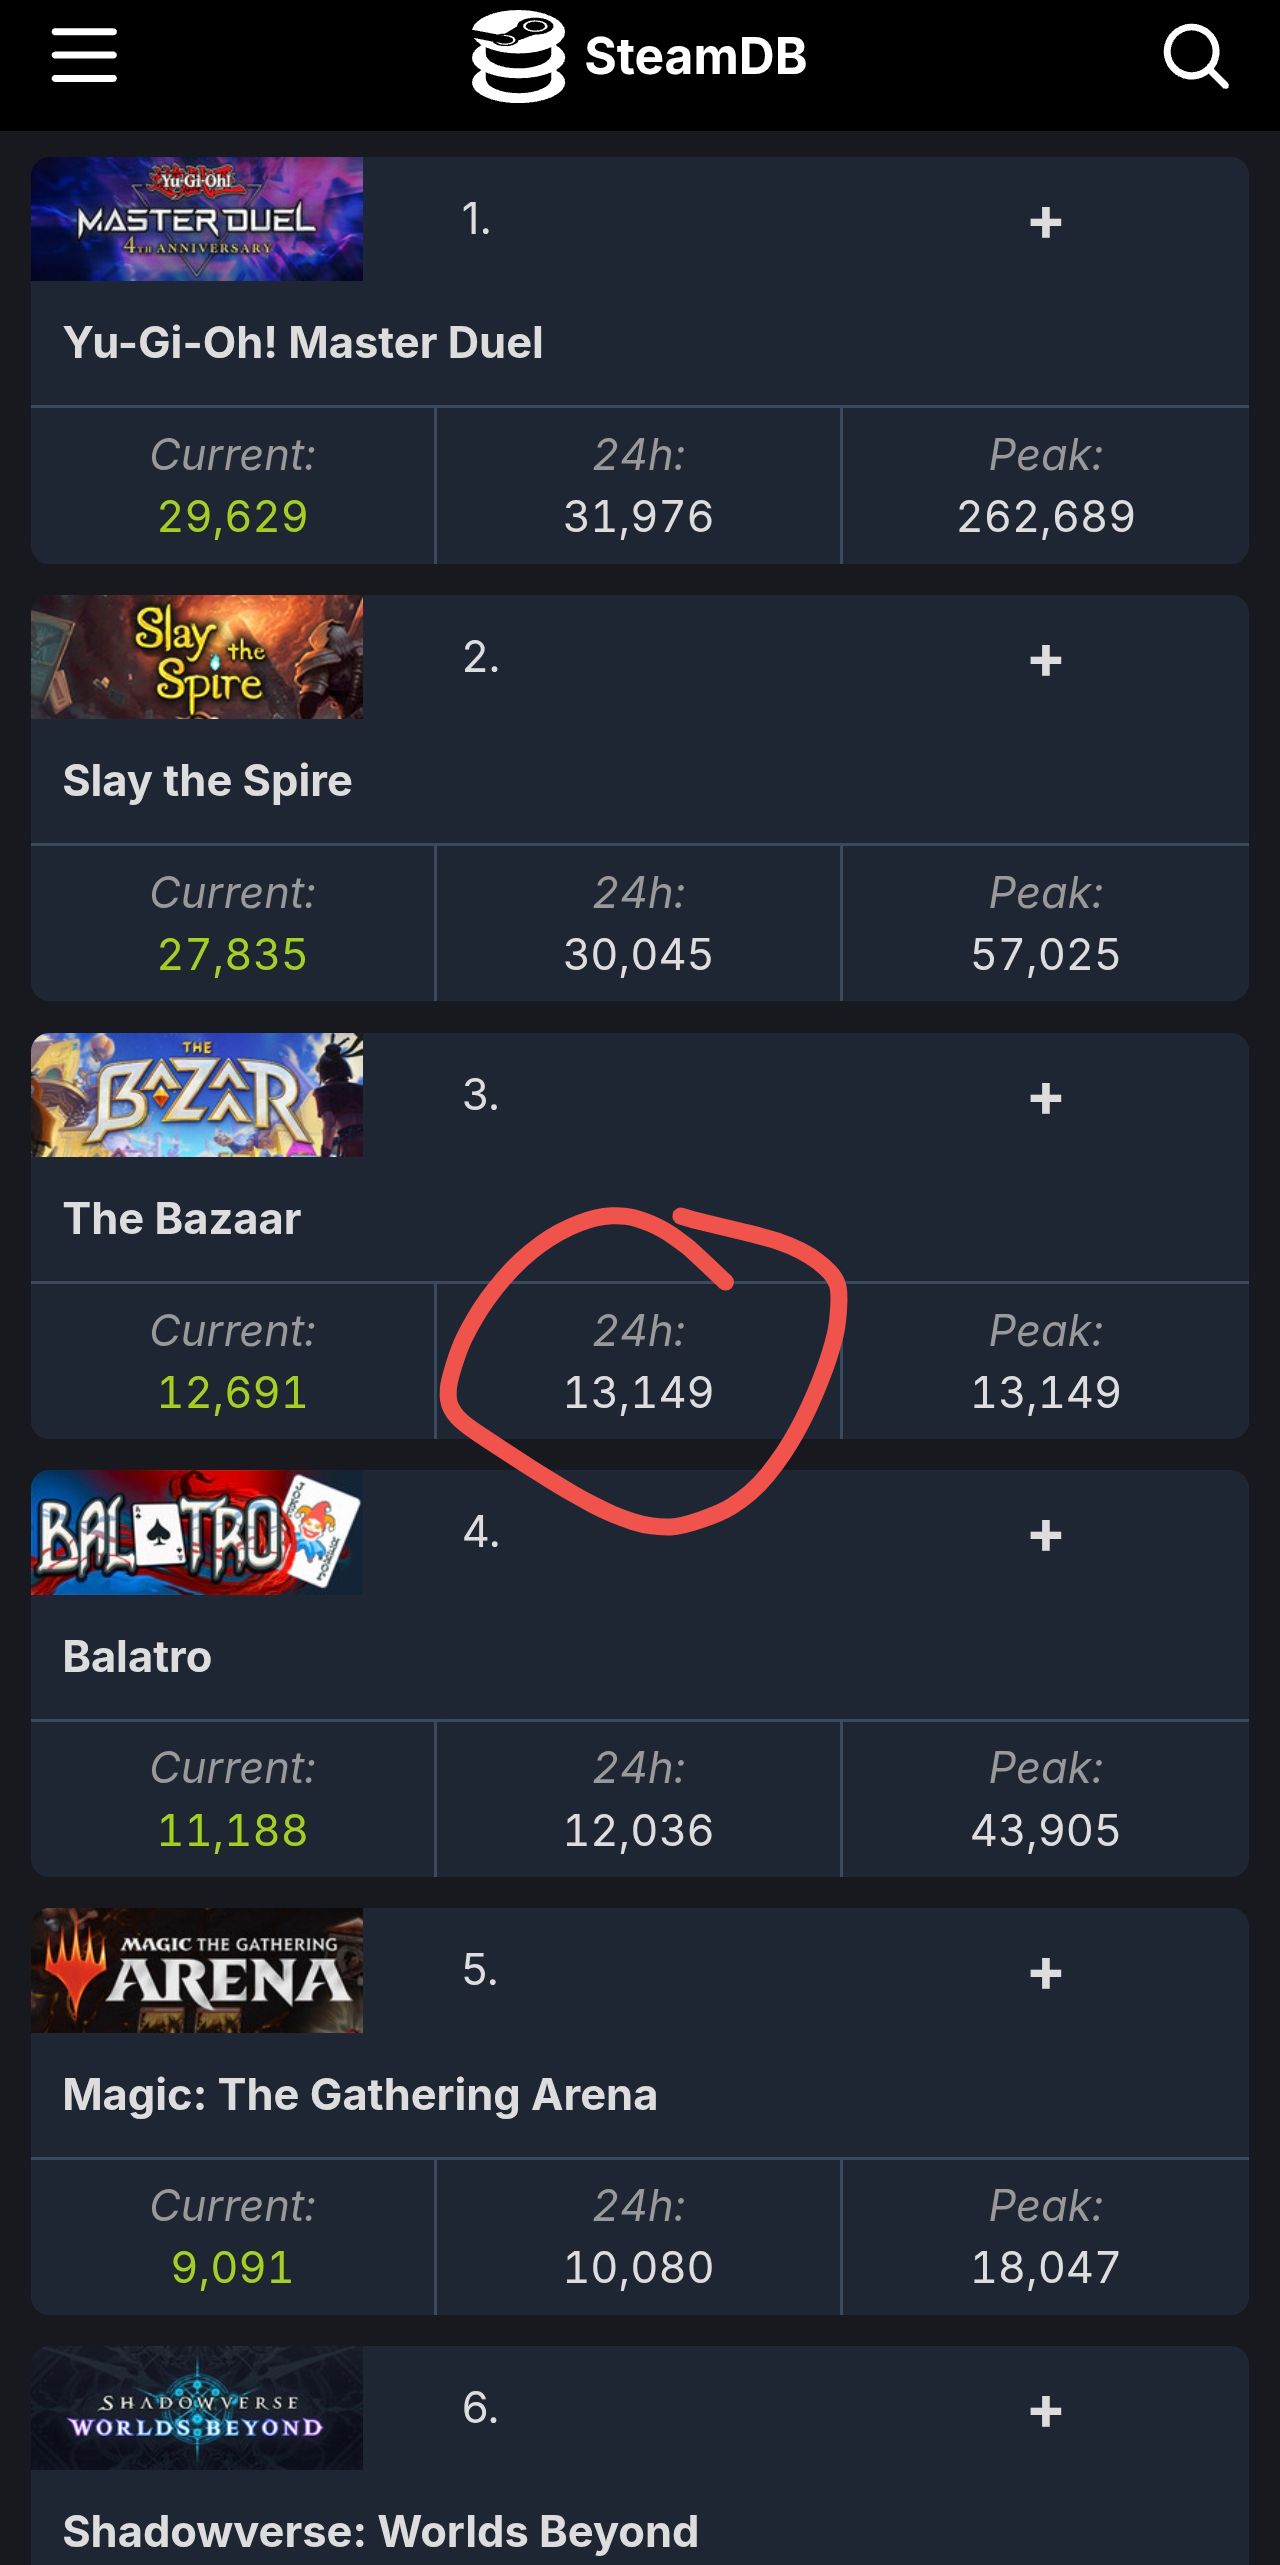Click Shadowverse: Worlds Beyond plus icon
Viewport: 1280px width, 2565px height.
coord(1045,2411)
